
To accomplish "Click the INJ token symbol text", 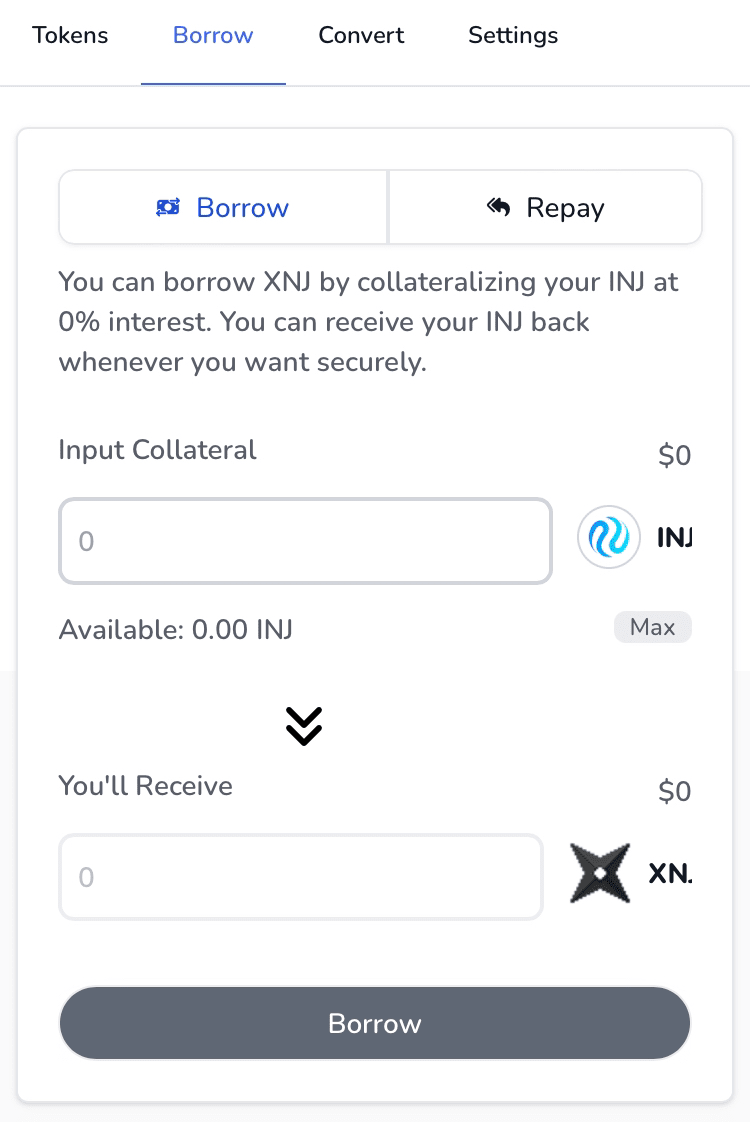I will (674, 538).
